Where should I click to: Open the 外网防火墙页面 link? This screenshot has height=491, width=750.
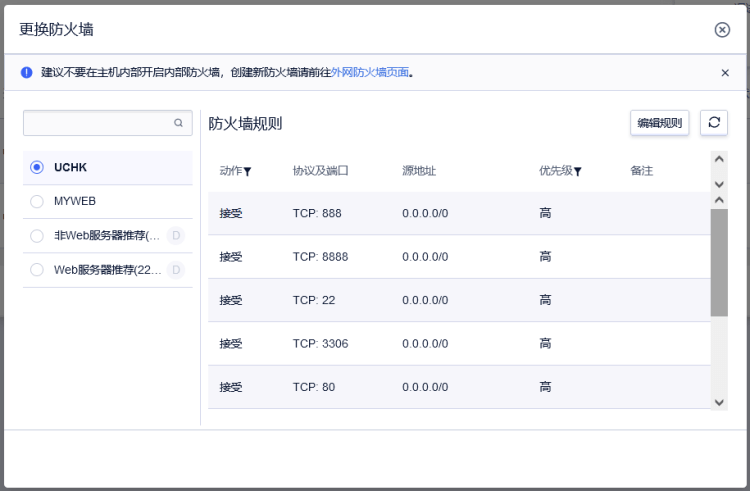tap(370, 72)
